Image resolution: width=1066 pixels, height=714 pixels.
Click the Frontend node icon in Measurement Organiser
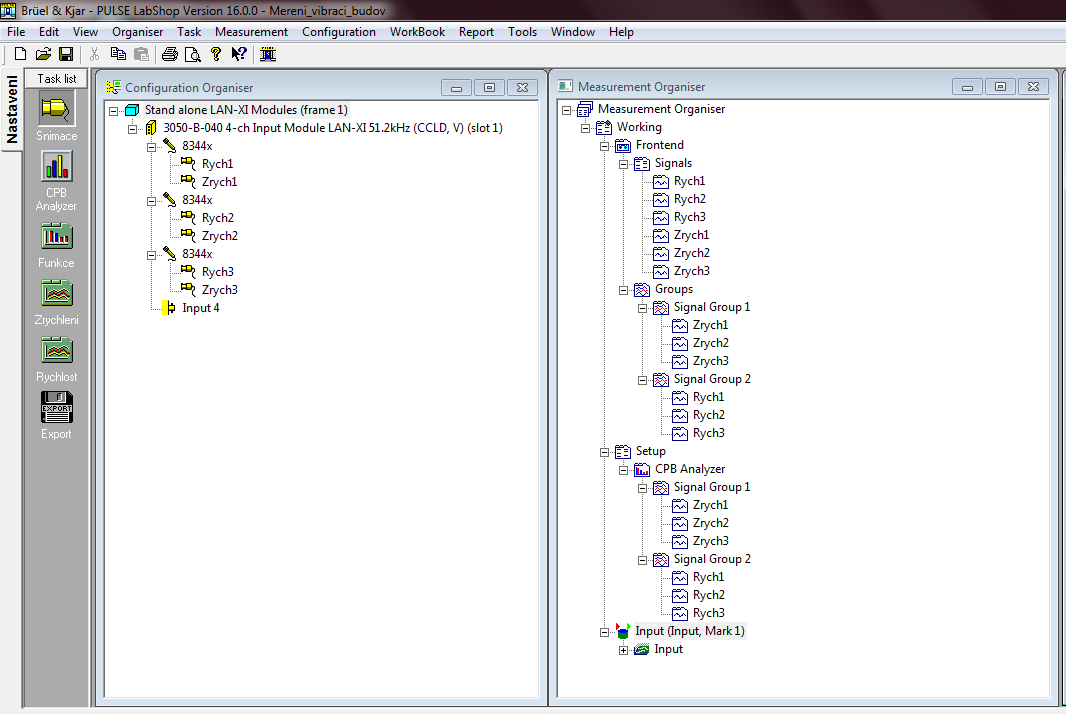tap(623, 146)
